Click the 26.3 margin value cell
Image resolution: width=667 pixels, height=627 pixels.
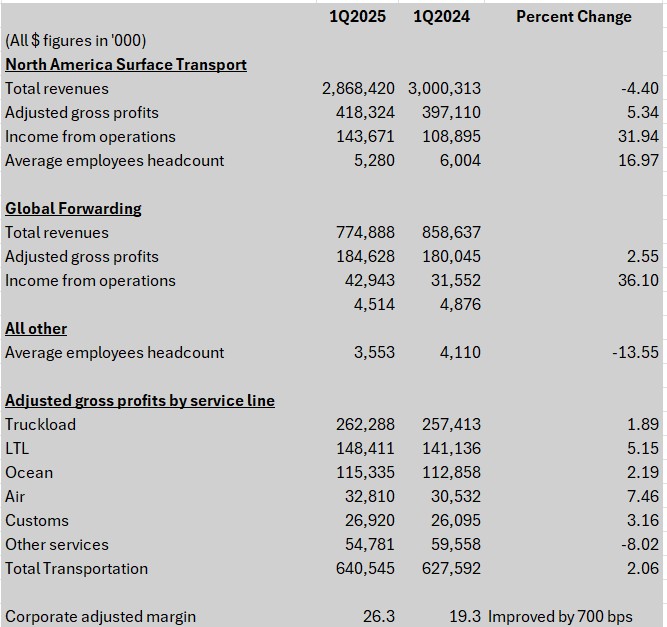pos(379,617)
